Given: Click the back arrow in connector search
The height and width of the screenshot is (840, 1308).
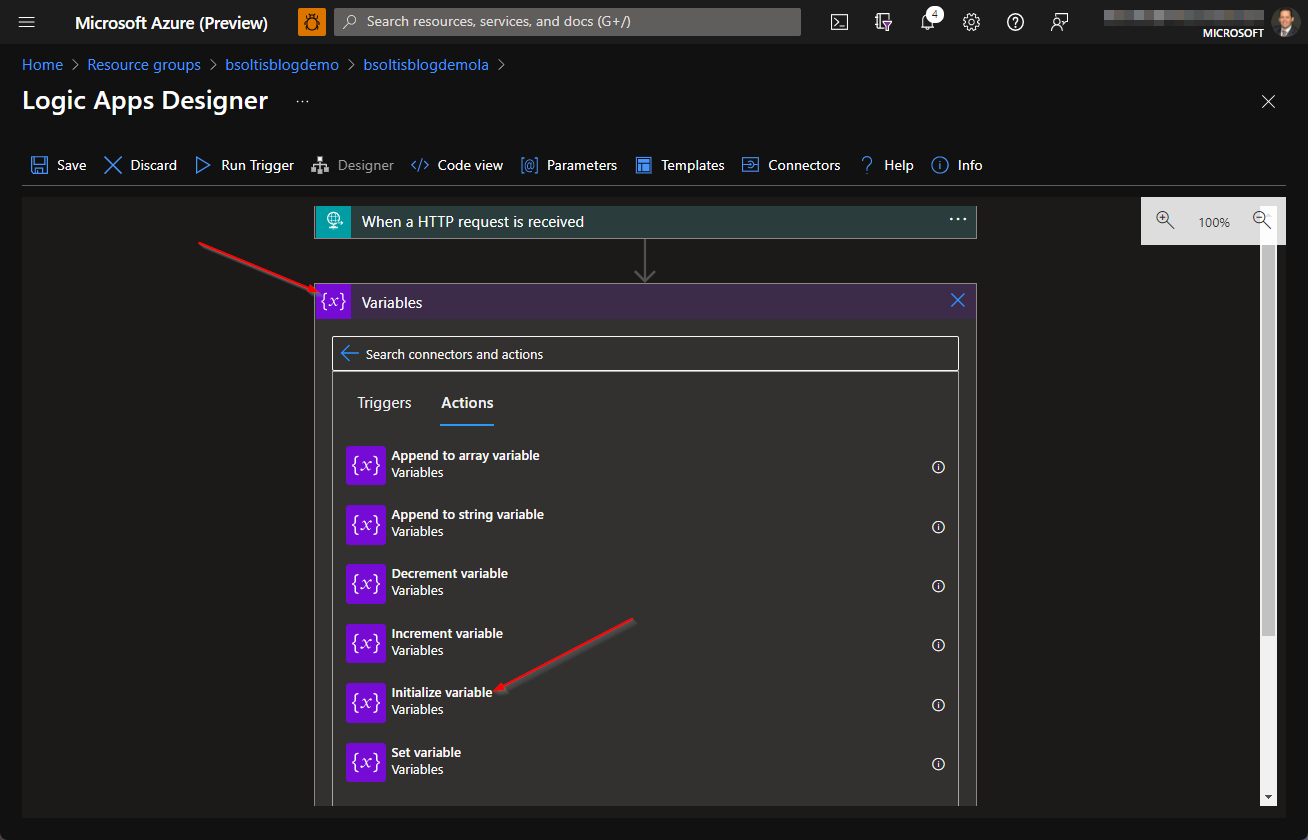Looking at the screenshot, I should click(x=349, y=354).
